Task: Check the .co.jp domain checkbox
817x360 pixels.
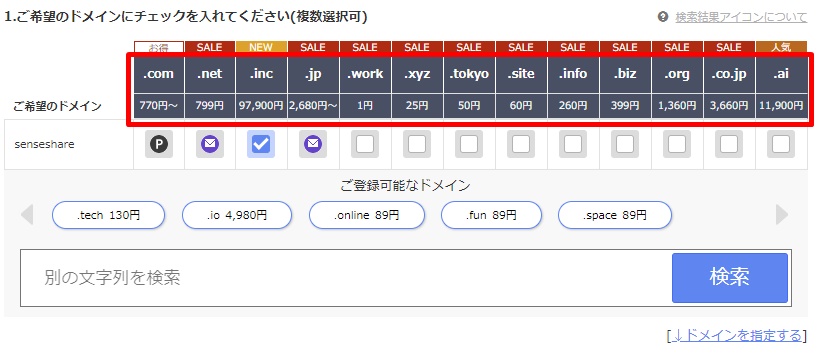Action: [729, 144]
